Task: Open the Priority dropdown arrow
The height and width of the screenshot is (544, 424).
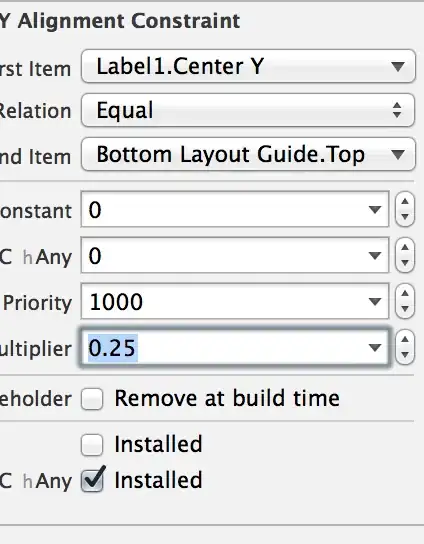Action: (x=375, y=301)
